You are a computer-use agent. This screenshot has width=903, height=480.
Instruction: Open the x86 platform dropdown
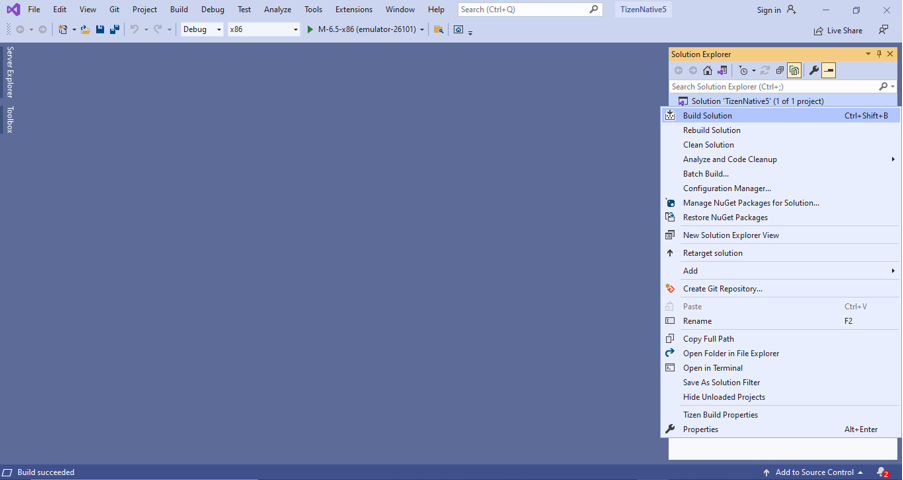click(x=264, y=30)
